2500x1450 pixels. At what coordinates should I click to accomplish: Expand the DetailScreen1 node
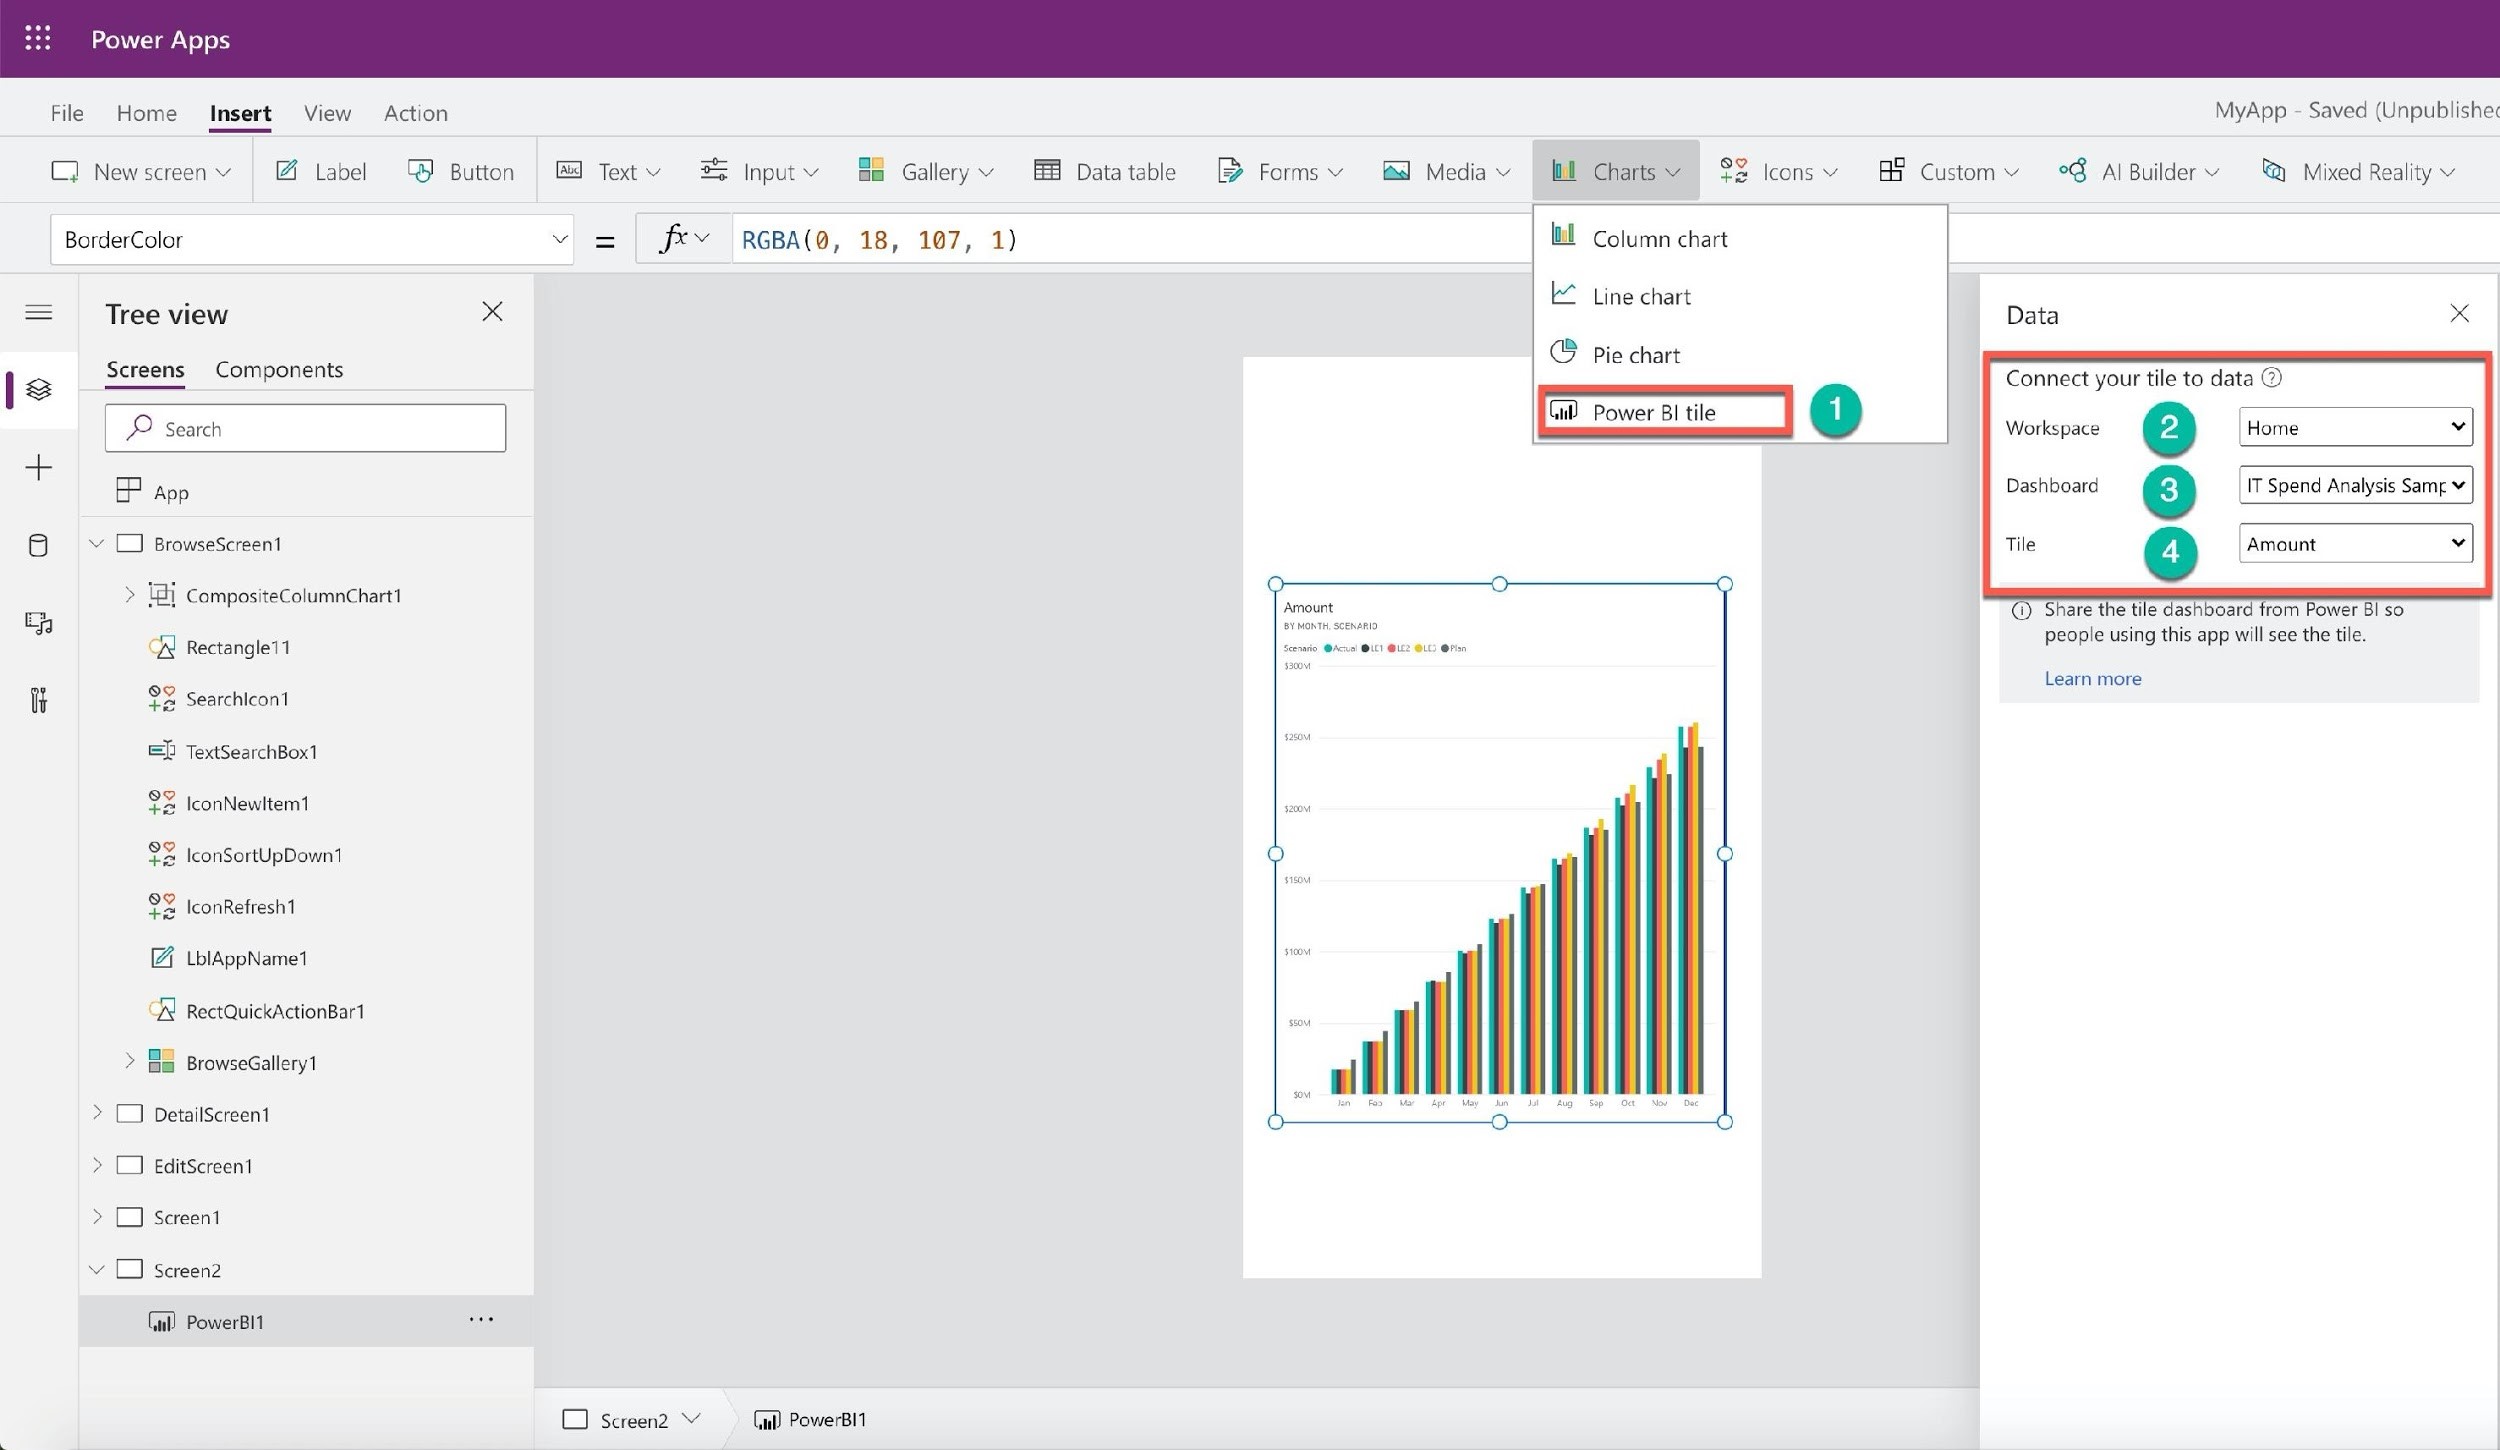coord(96,1113)
